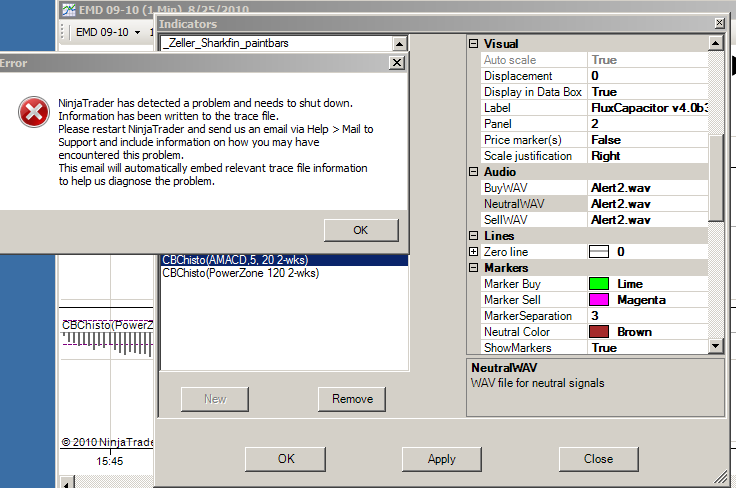Collapse the Lines property group
Screen dimensions: 736x488
[x=474, y=236]
